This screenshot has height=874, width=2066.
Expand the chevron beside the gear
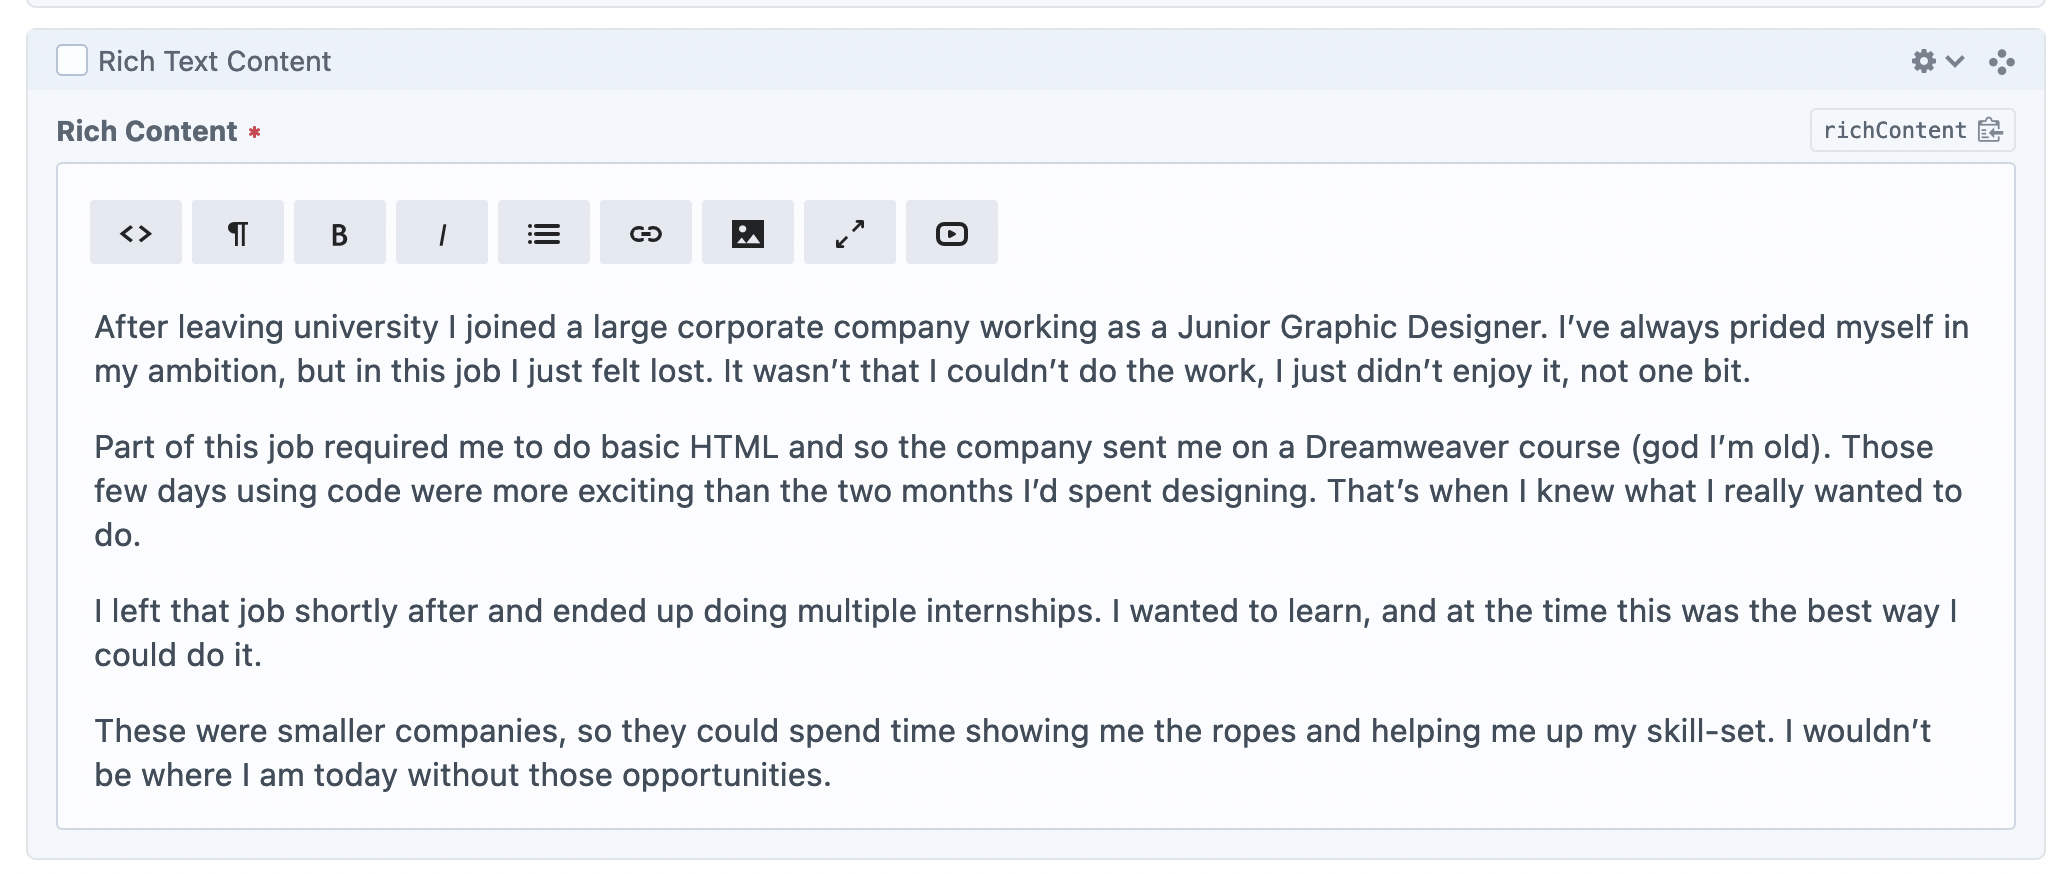(x=1955, y=61)
